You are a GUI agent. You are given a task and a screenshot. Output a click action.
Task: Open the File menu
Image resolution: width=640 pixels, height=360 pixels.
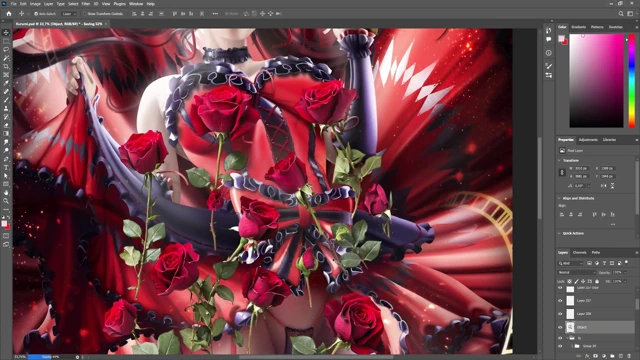coord(13,4)
